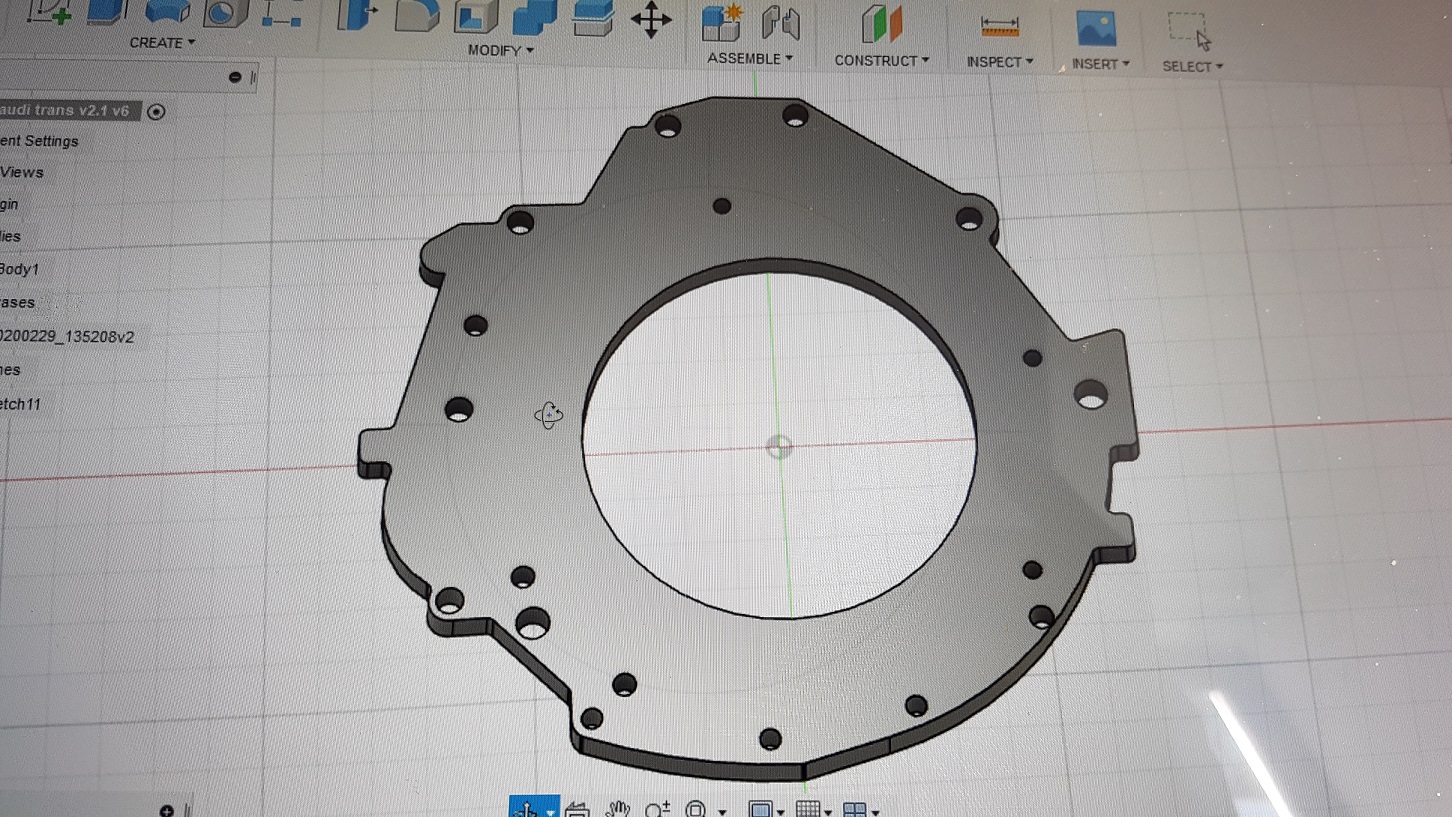Click the Fillet tool in Modify group
This screenshot has height=817, width=1452.
(x=417, y=17)
